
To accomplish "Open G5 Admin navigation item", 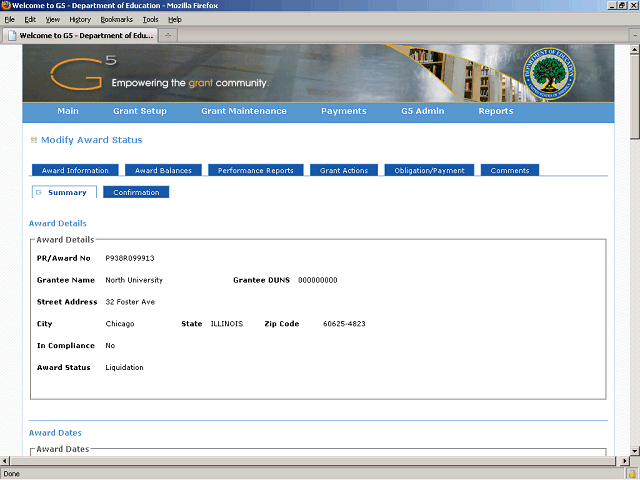I will (x=422, y=111).
